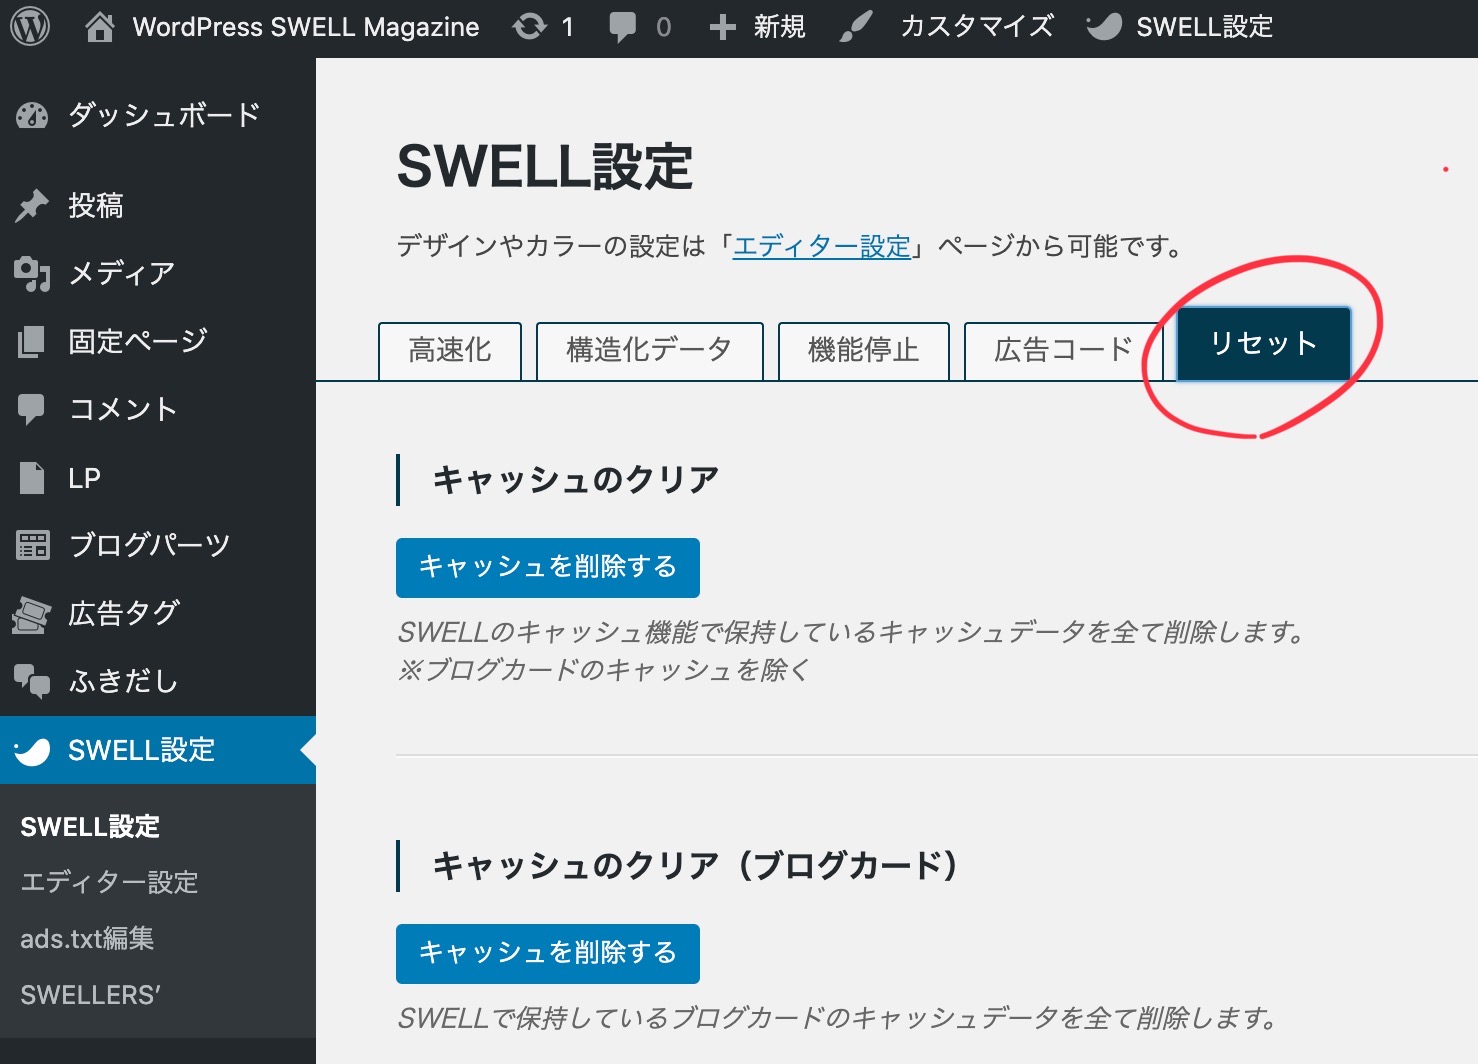Click the メディア camera-music icon
This screenshot has width=1478, height=1064.
point(32,273)
